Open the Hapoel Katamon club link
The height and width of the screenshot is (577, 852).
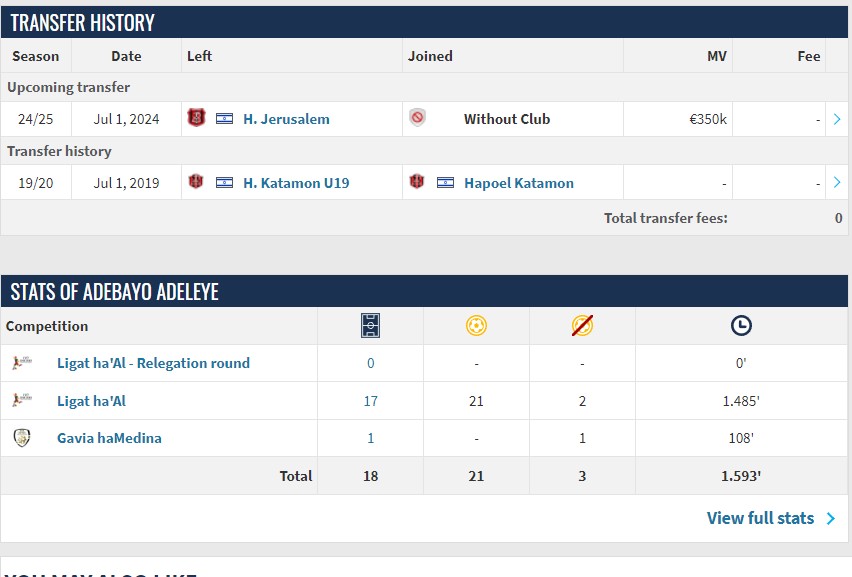[518, 183]
